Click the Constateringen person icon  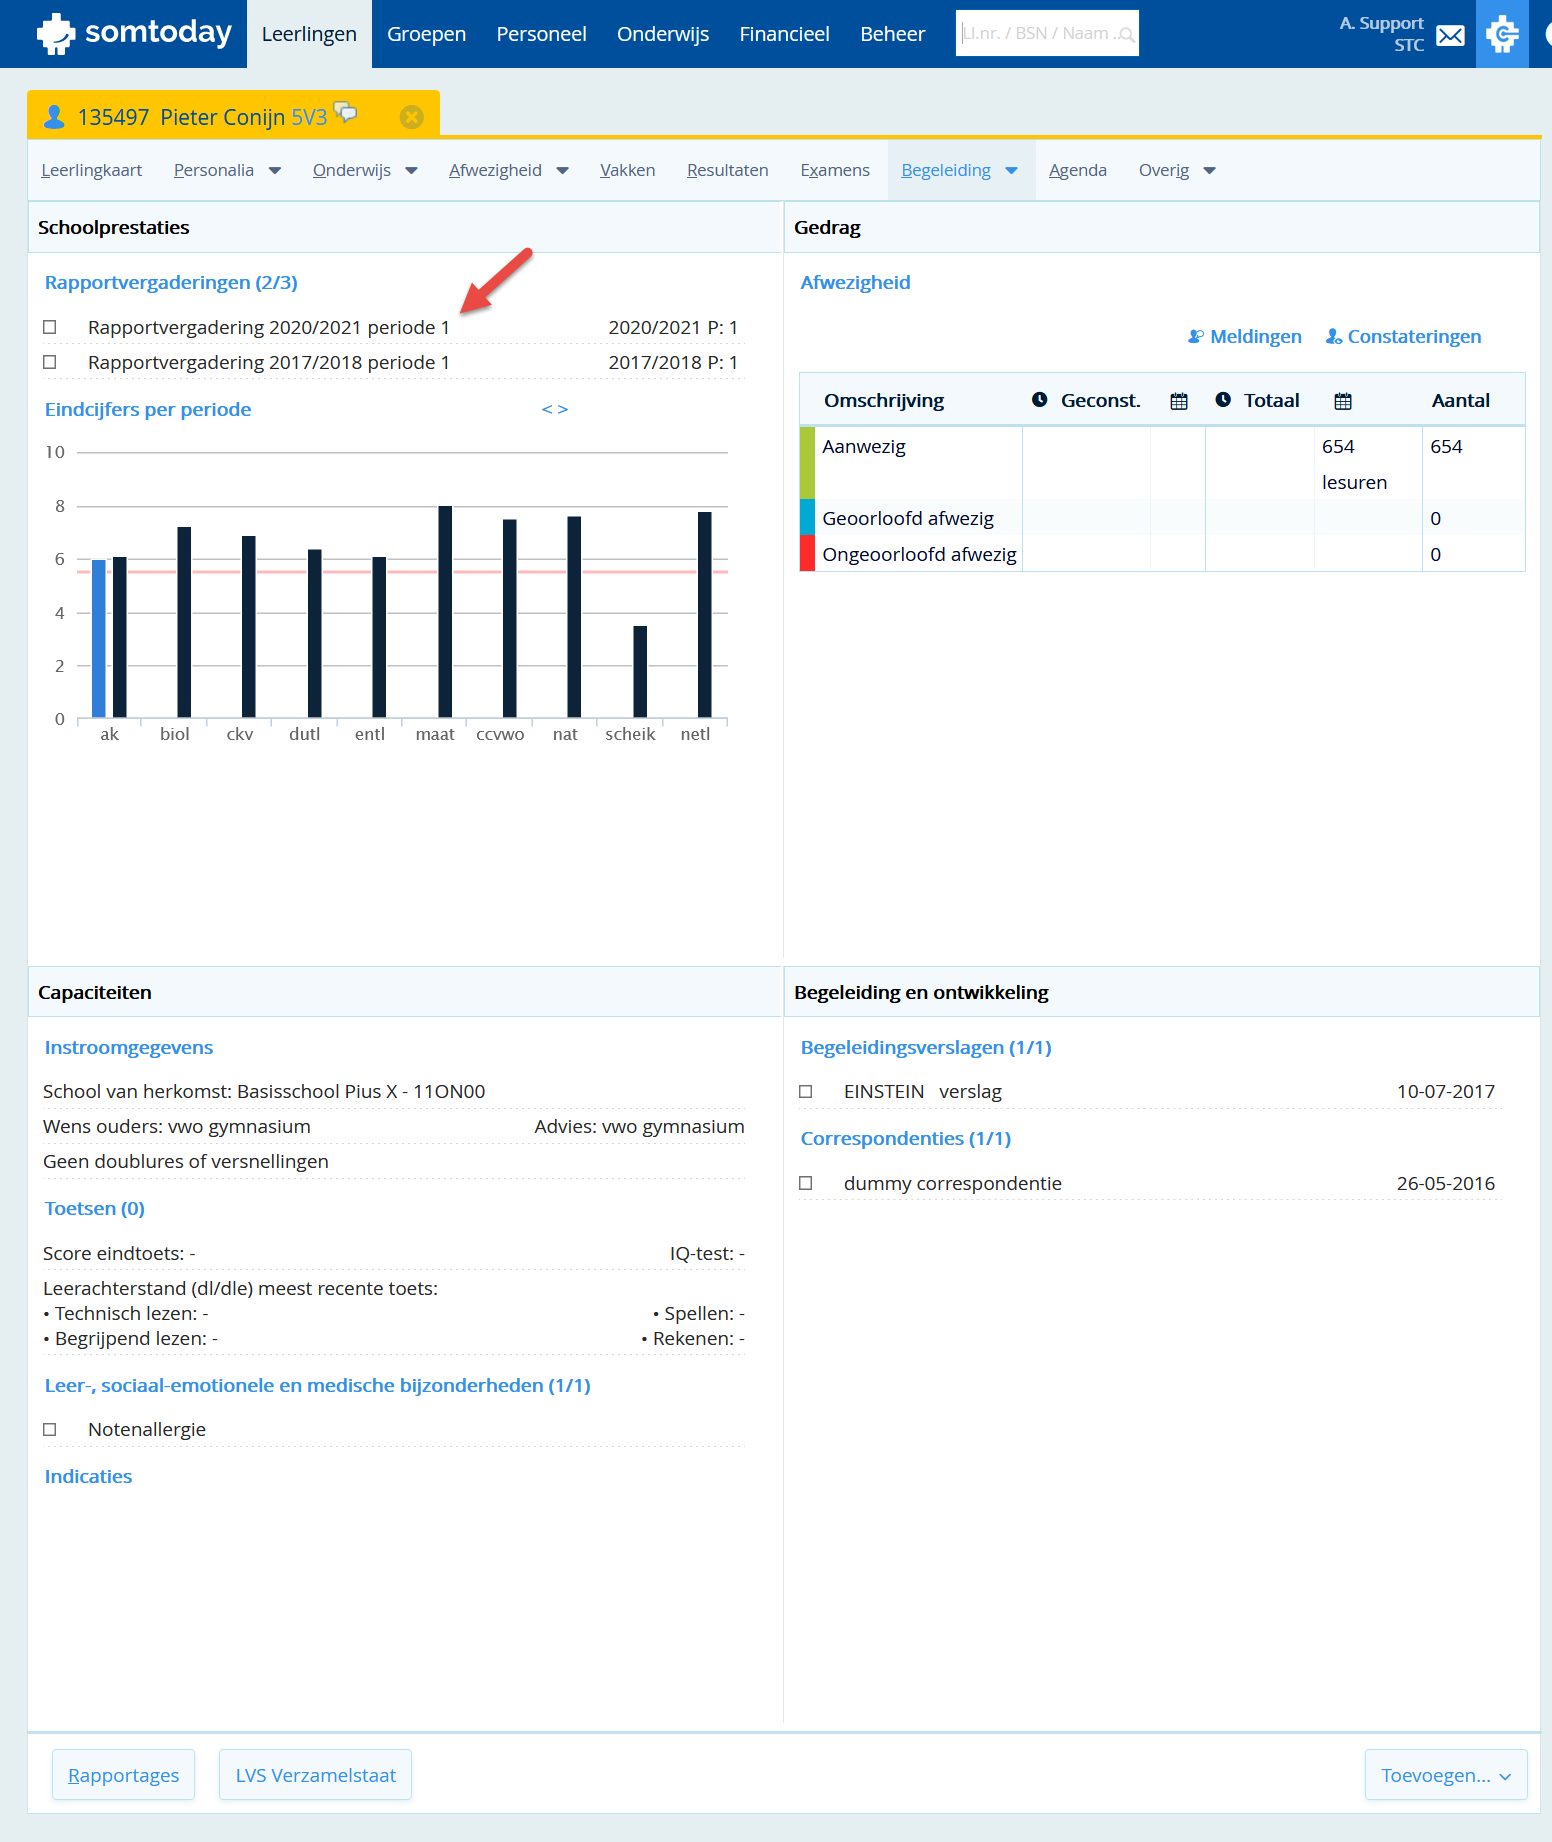[x=1333, y=336]
